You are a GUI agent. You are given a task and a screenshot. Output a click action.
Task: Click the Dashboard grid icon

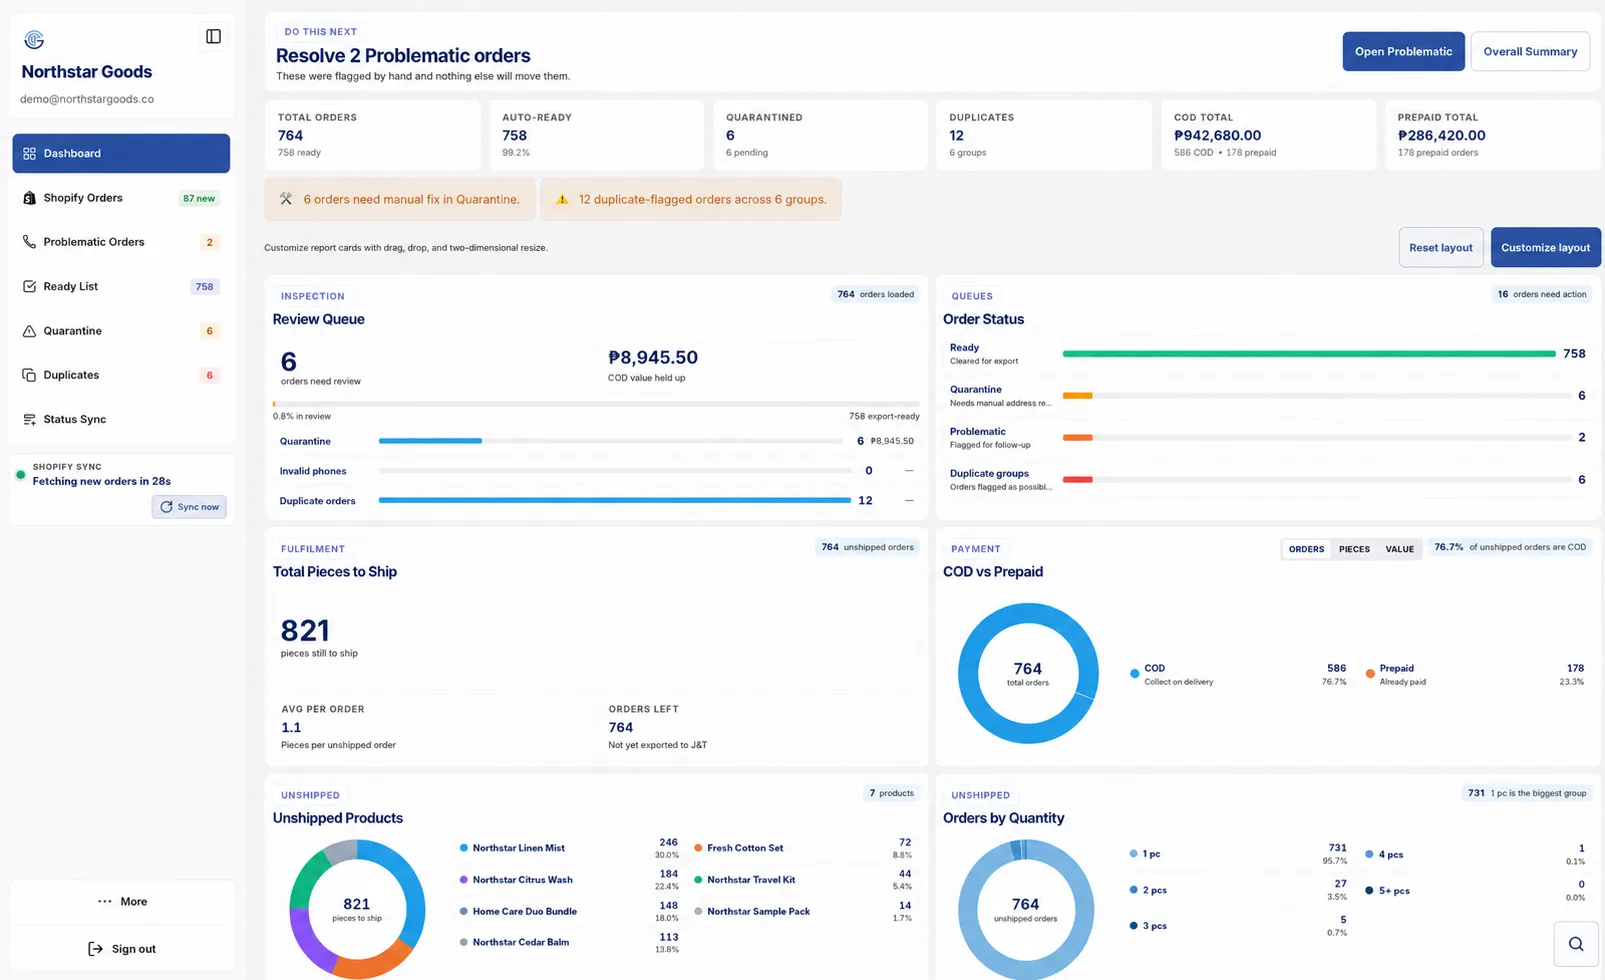point(29,154)
